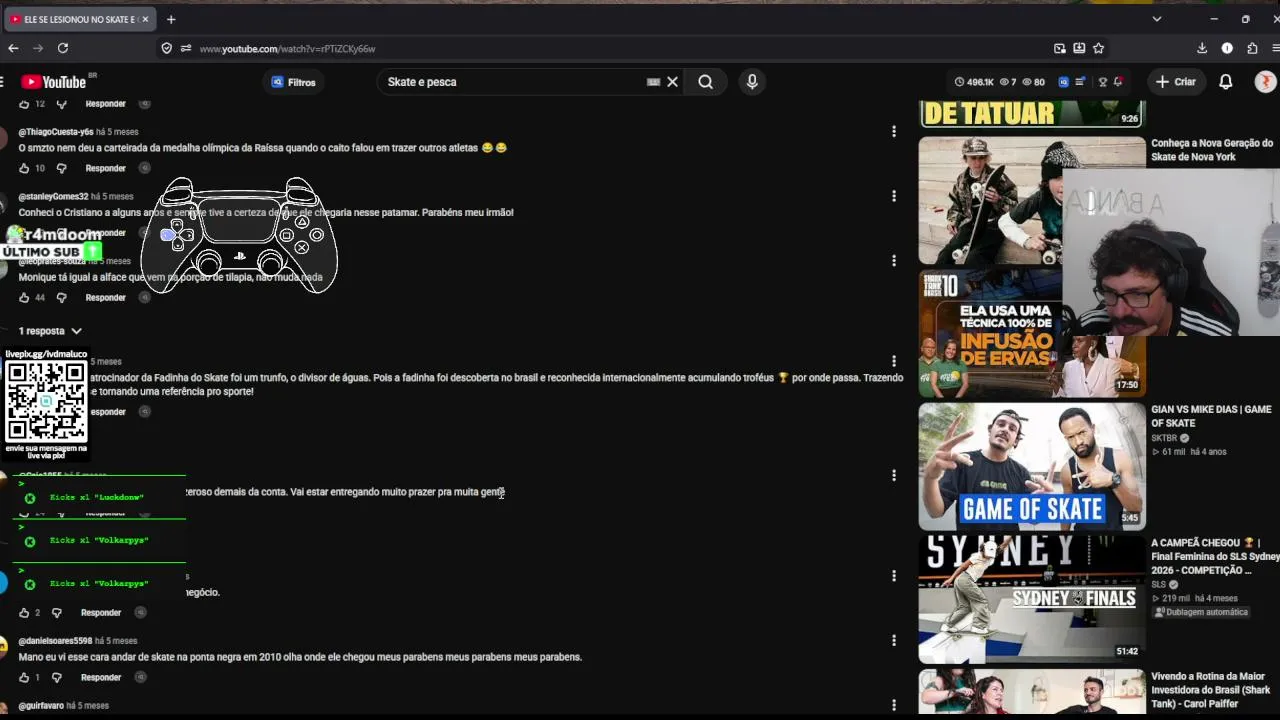Screen dimensions: 1280x720
Task: Open 'GIAN VS MIKE DIAS | GAME OF SKATE' title
Action: pos(1211,416)
